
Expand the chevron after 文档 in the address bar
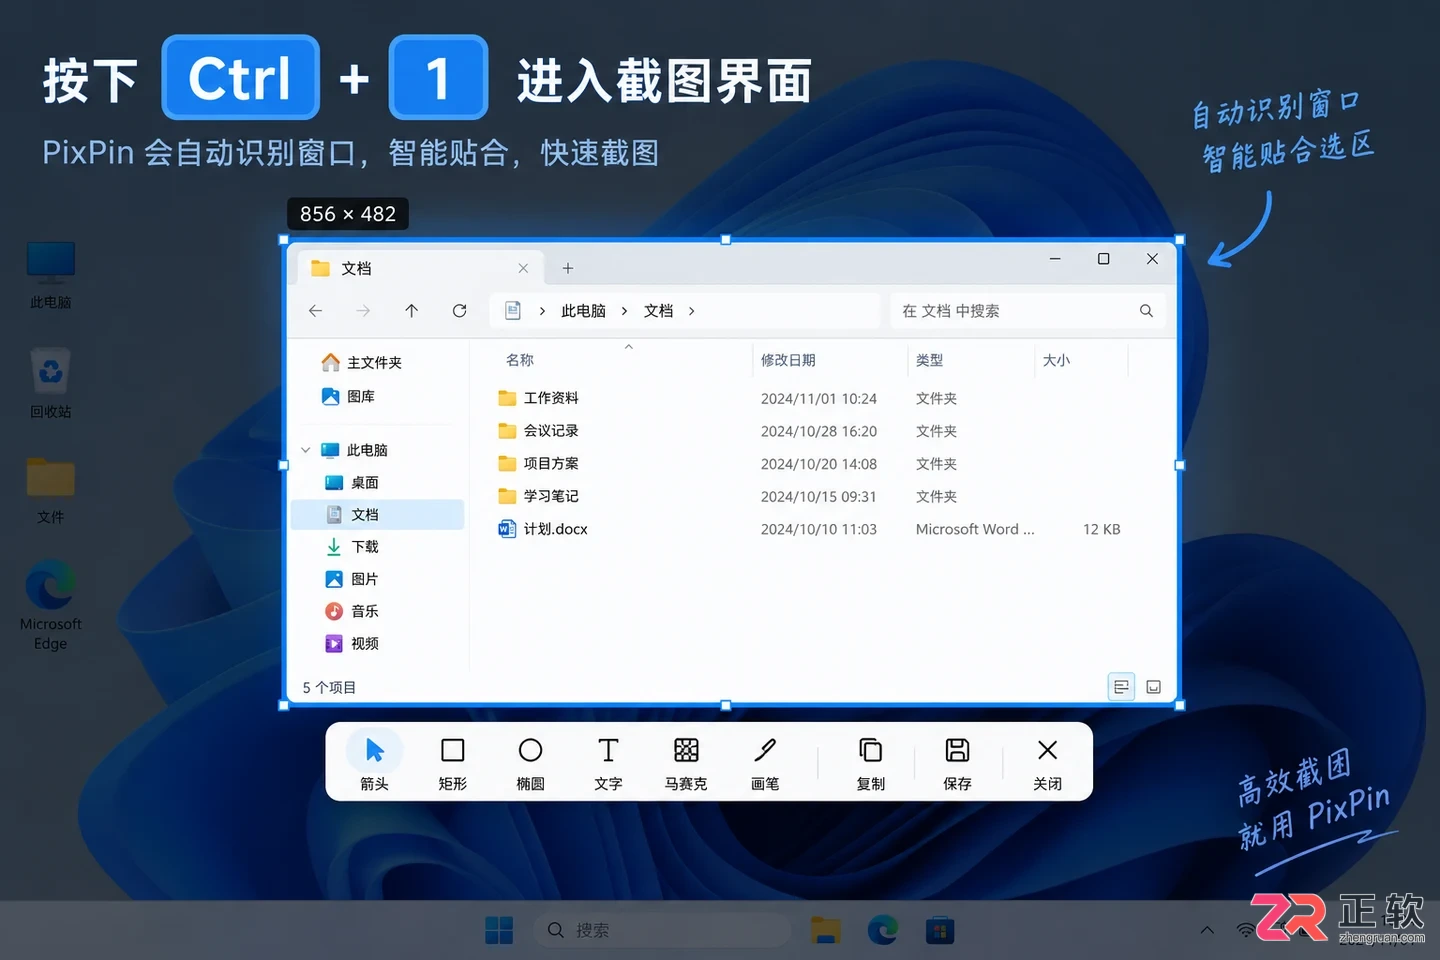tap(691, 311)
